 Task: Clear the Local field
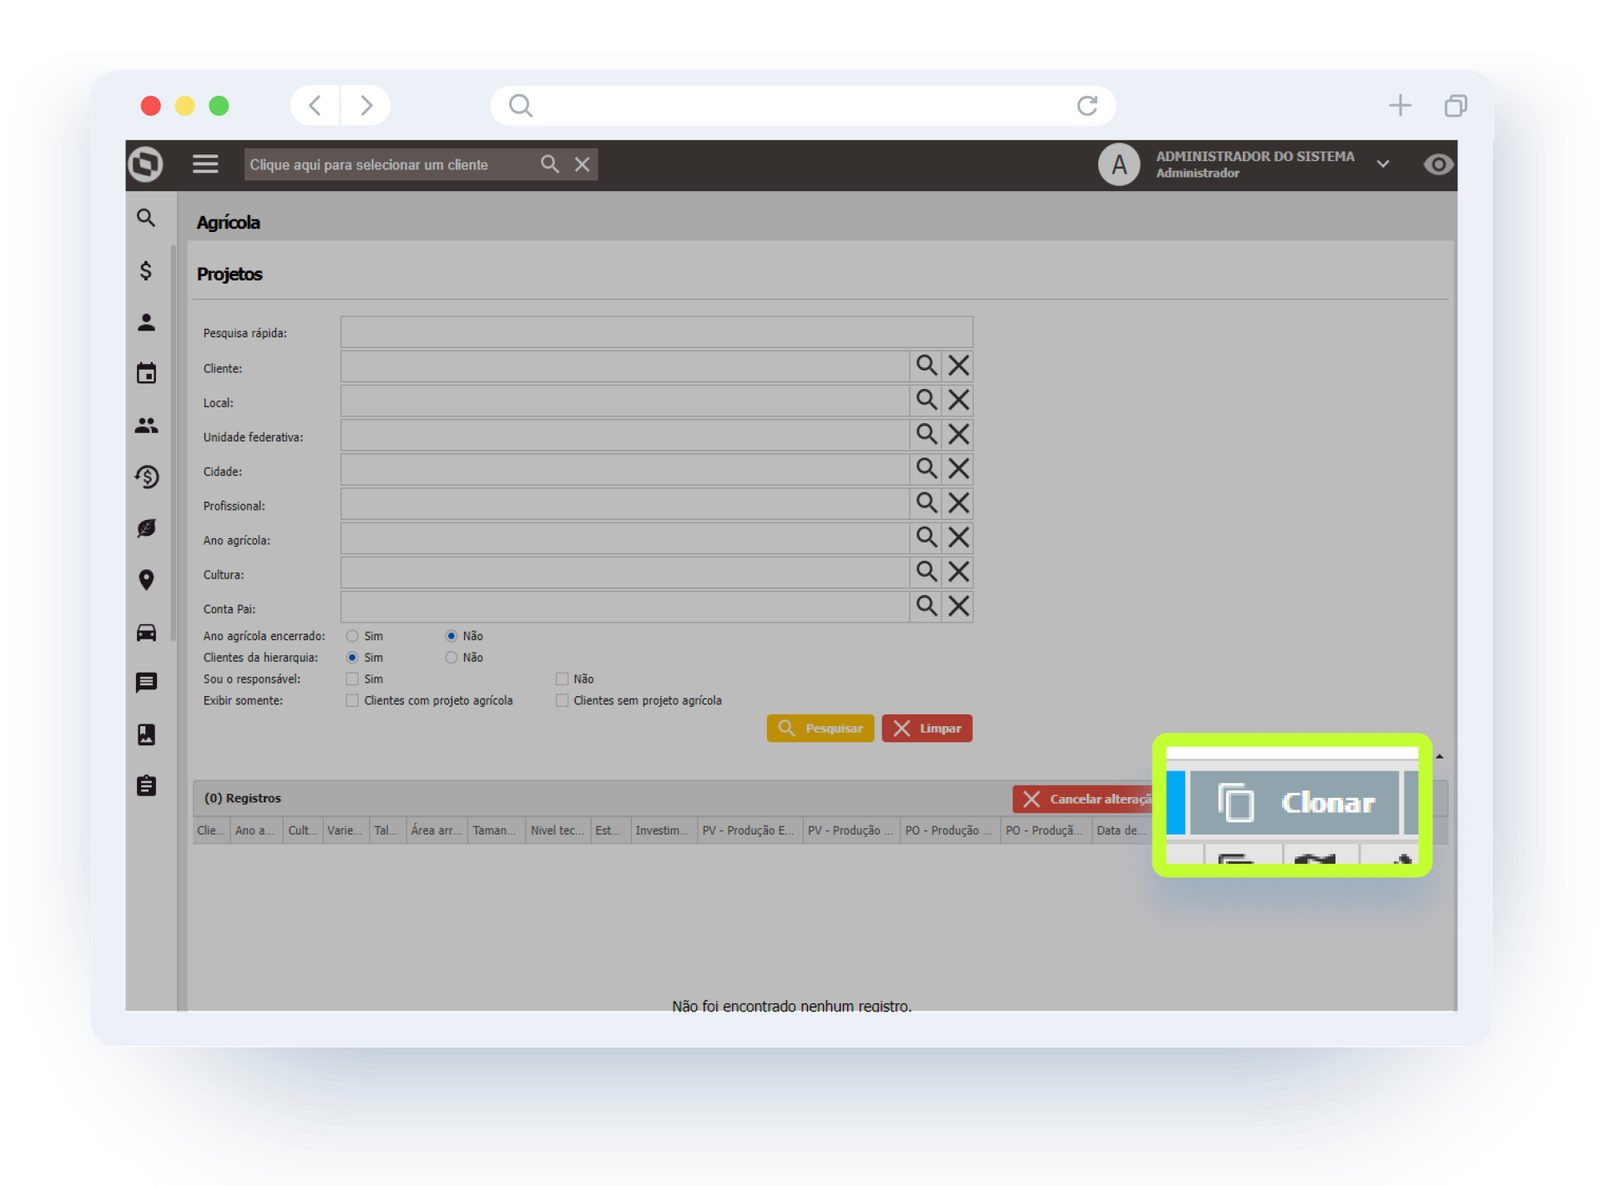pos(959,400)
